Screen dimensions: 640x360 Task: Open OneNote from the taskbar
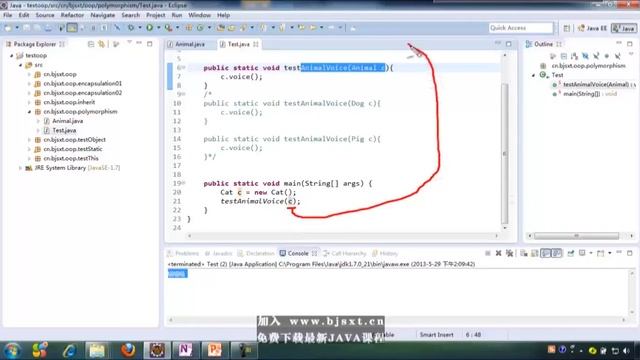(x=185, y=350)
